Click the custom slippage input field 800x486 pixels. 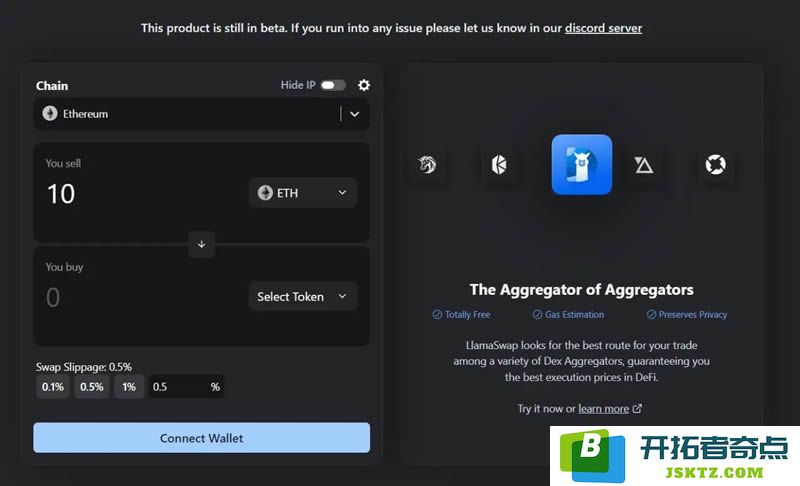[x=186, y=387]
